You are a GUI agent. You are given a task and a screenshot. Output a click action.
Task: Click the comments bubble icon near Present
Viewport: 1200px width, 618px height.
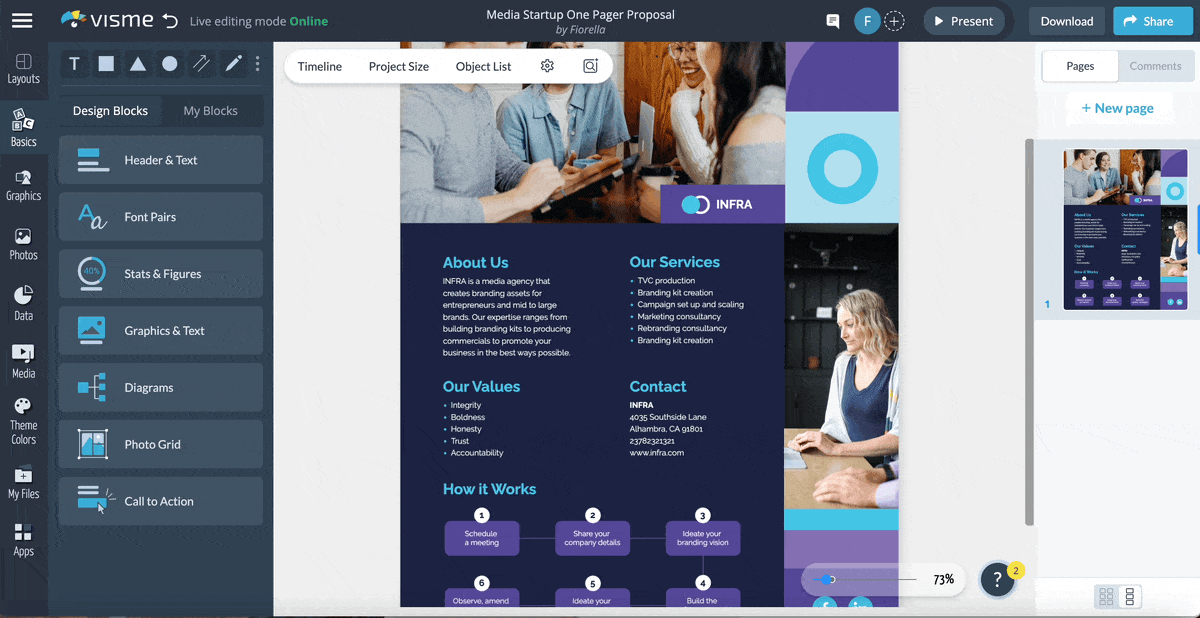(x=832, y=20)
